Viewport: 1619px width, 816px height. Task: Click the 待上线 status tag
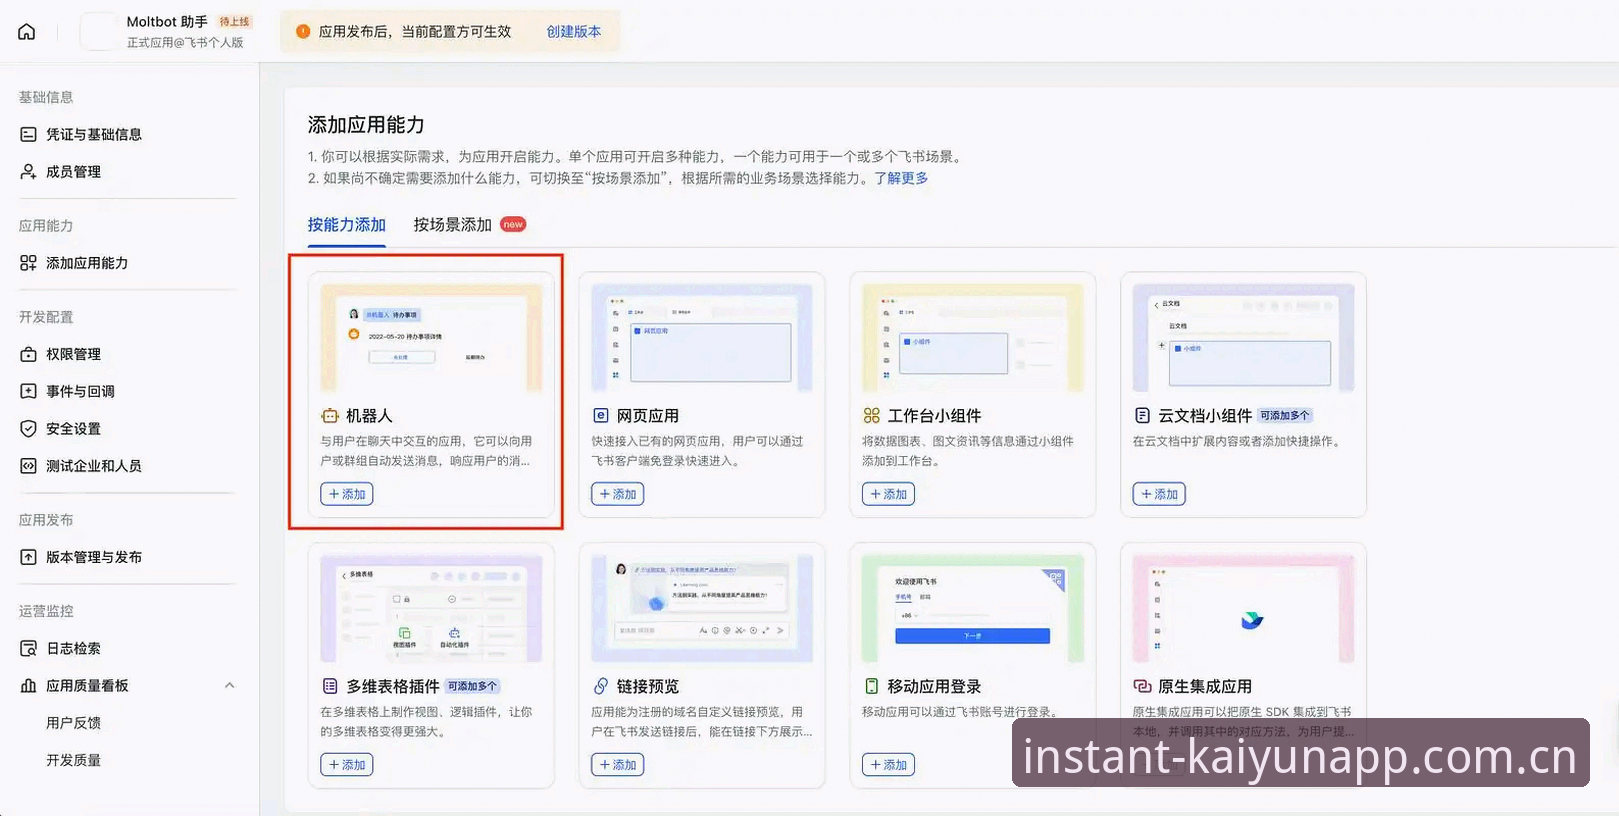234,21
